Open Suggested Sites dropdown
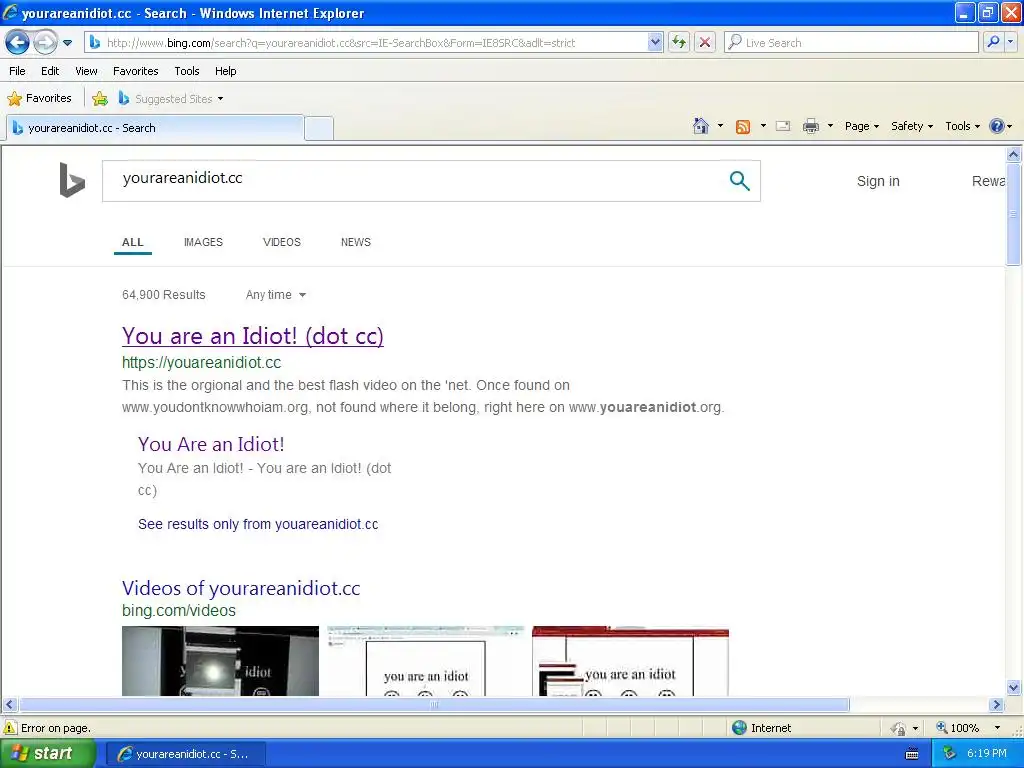This screenshot has height=768, width=1024. click(171, 99)
